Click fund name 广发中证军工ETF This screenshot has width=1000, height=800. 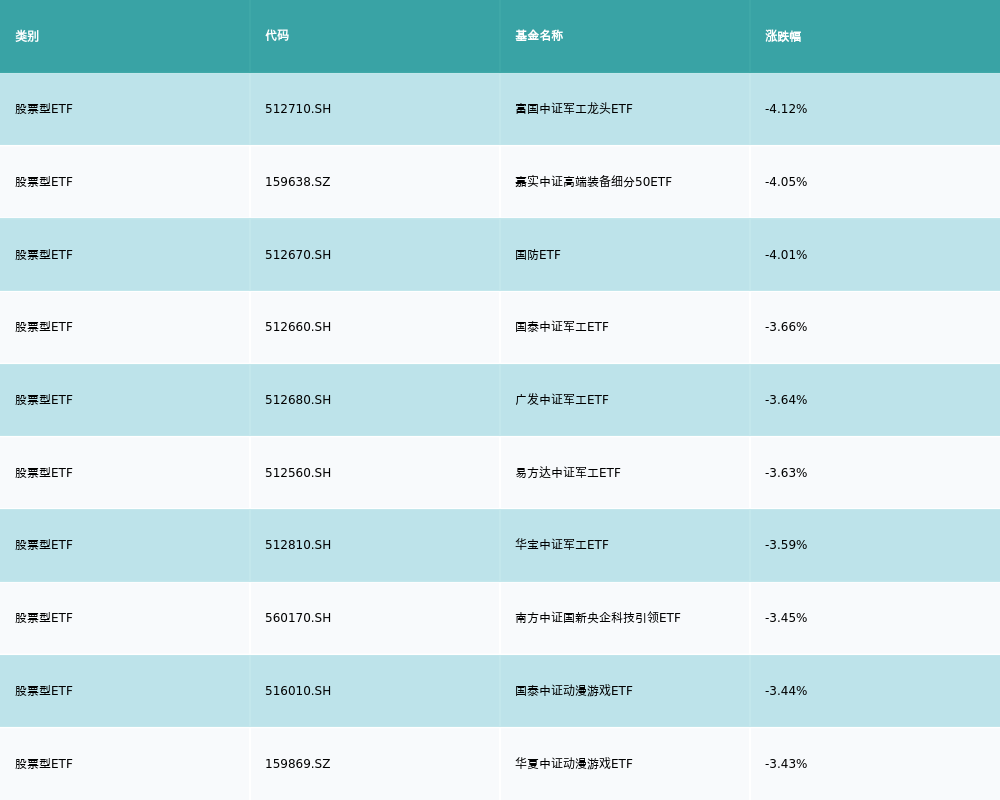[x=562, y=400]
